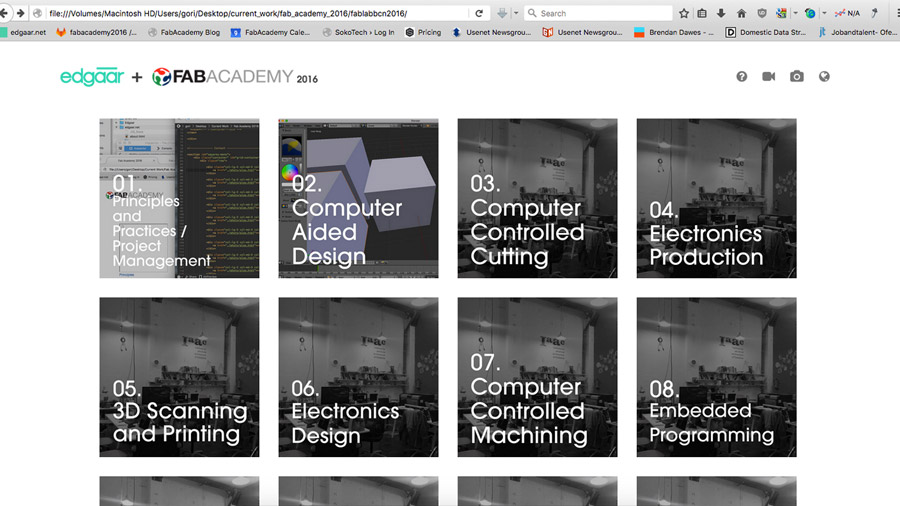Image resolution: width=900 pixels, height=506 pixels.
Task: Reload the page with the refresh icon
Action: click(479, 13)
